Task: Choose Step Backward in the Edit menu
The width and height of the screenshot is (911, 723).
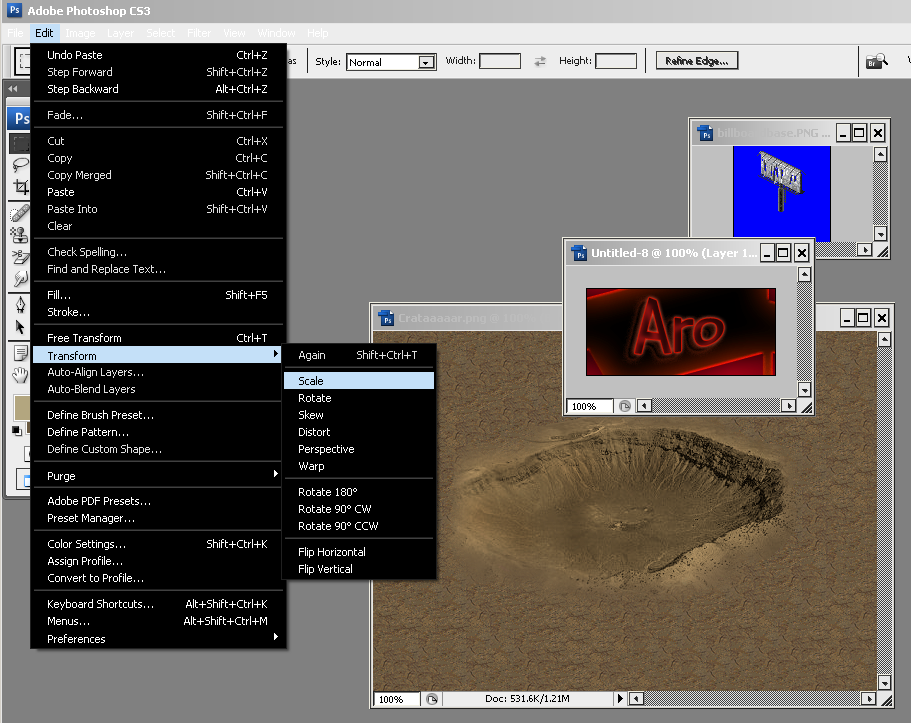Action: click(x=157, y=89)
